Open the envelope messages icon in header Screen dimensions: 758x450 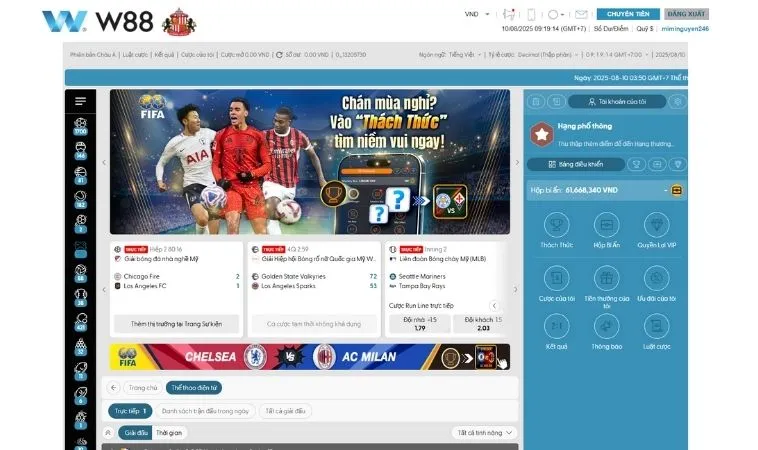pyautogui.click(x=581, y=14)
